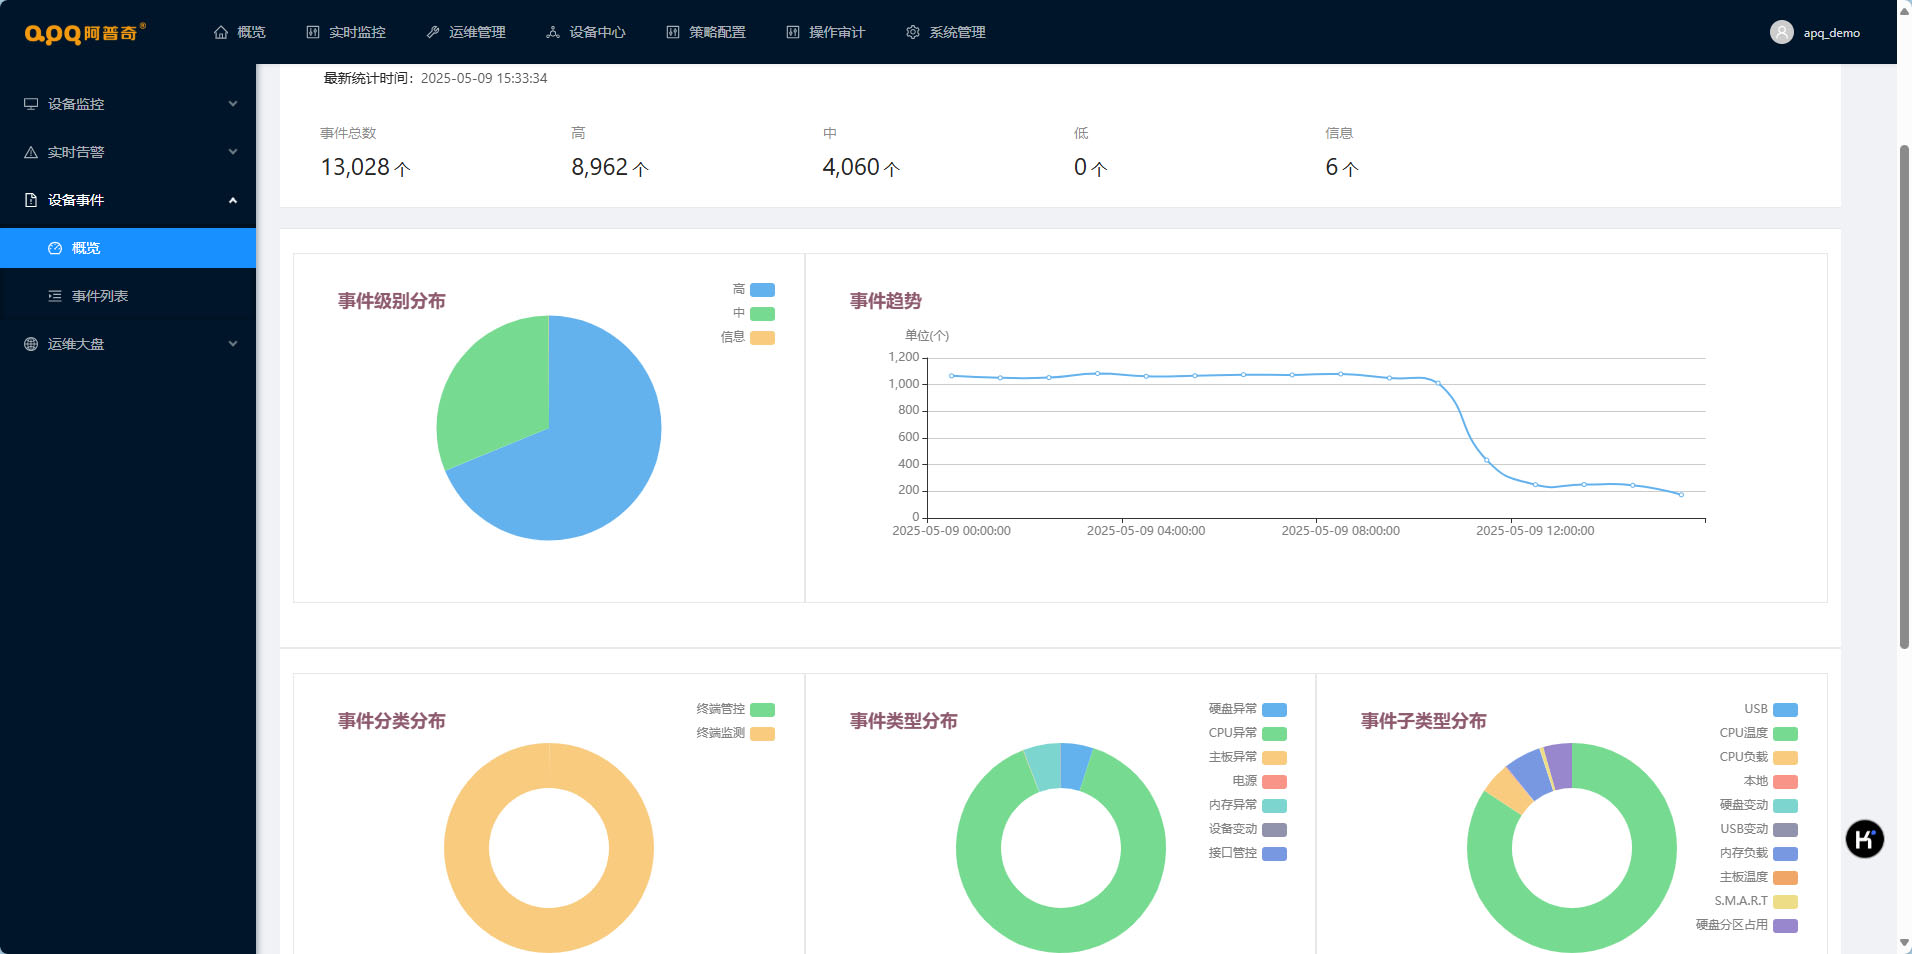This screenshot has width=1912, height=954.
Task: Toggle 高 series in 事件级别分布 legend
Action: 762,290
